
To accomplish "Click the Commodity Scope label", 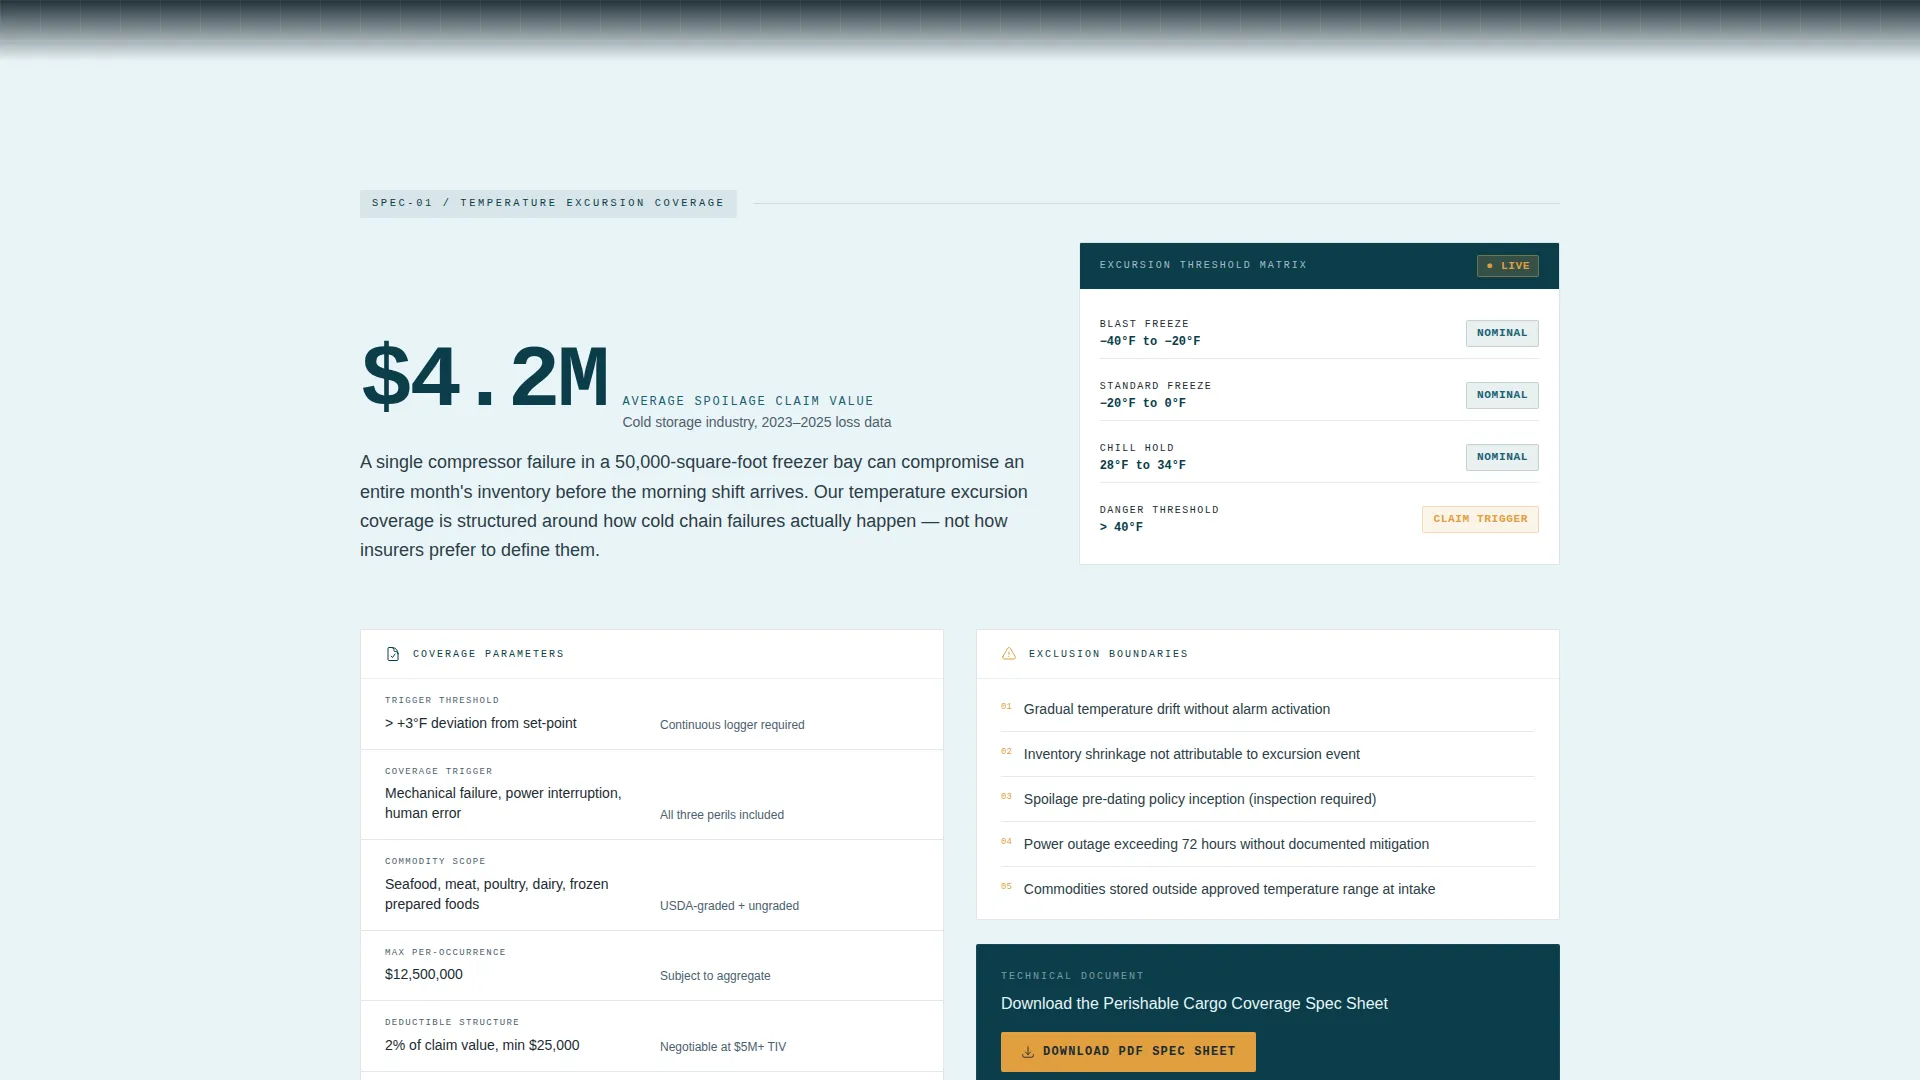I will pos(435,861).
